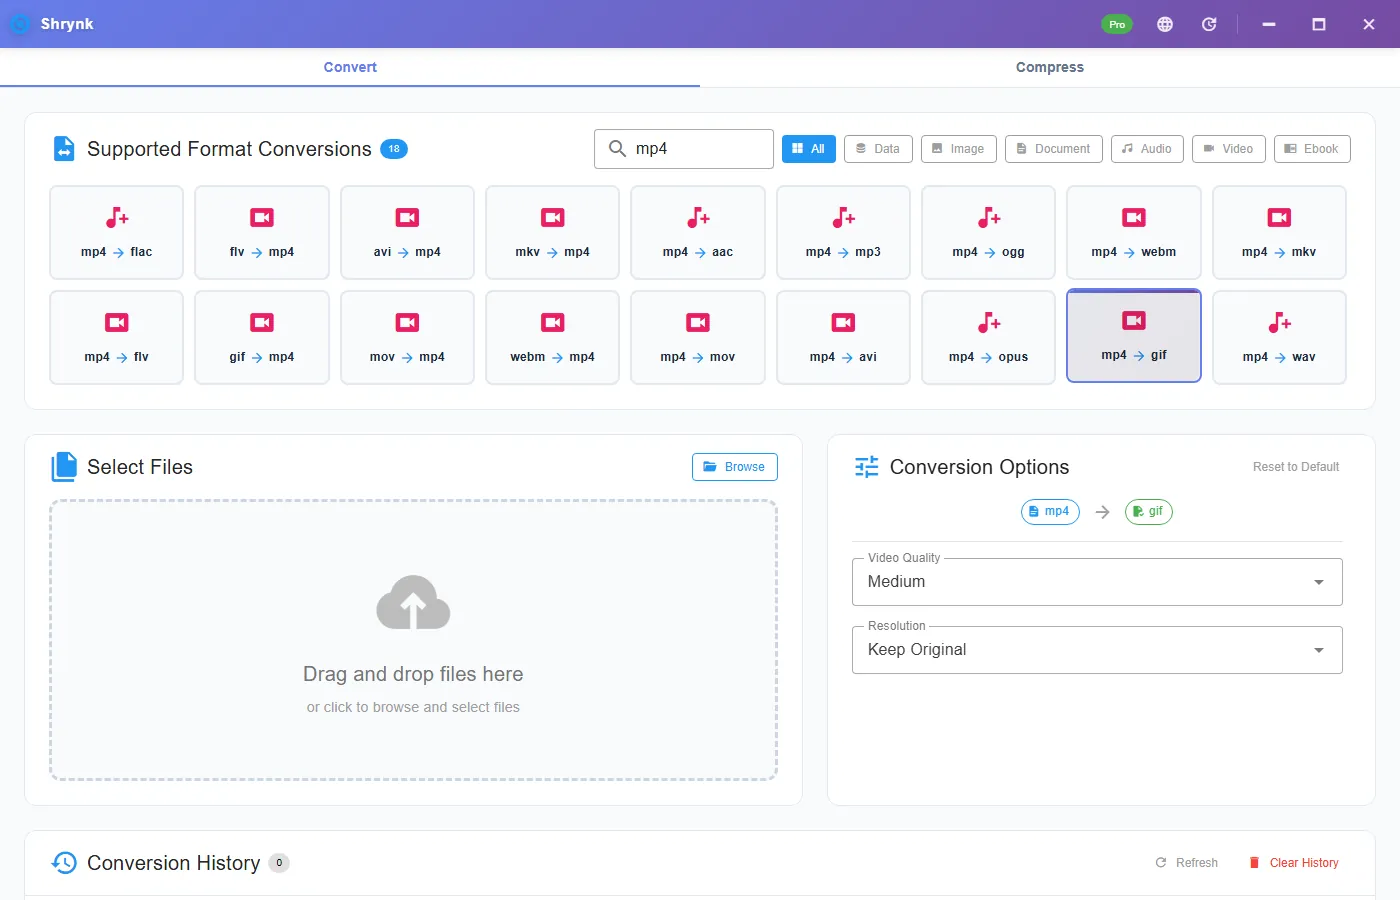This screenshot has width=1400, height=900.
Task: Click the gif target format chip
Action: click(x=1148, y=512)
